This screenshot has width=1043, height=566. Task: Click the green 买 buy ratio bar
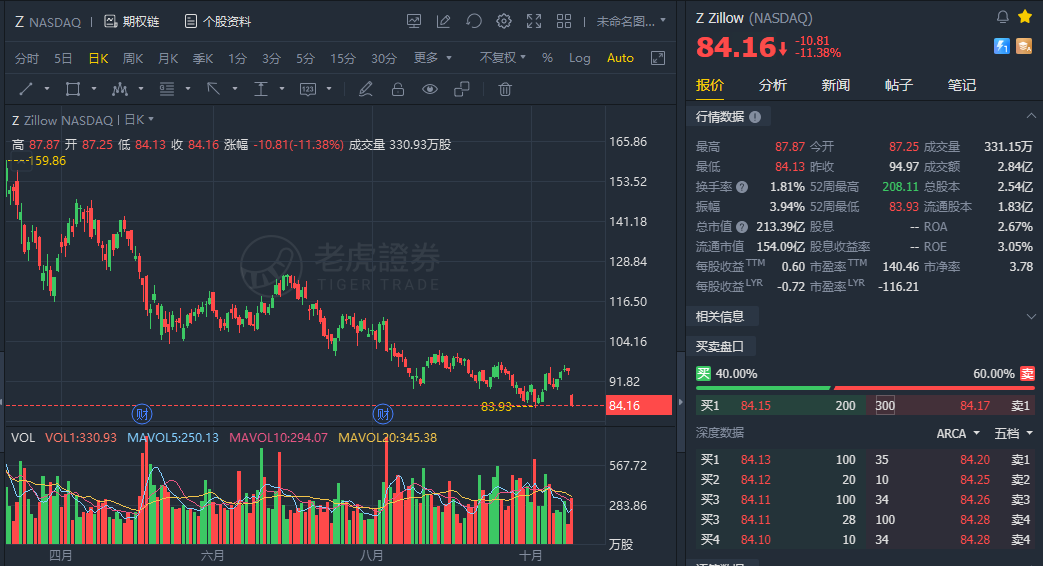coord(763,388)
